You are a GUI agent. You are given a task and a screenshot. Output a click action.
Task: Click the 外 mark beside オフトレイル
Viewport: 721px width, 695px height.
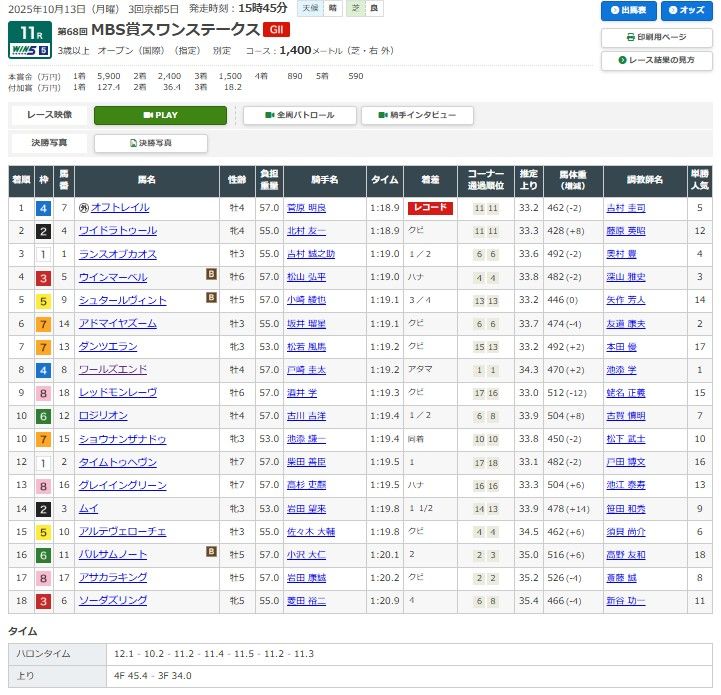tap(84, 208)
